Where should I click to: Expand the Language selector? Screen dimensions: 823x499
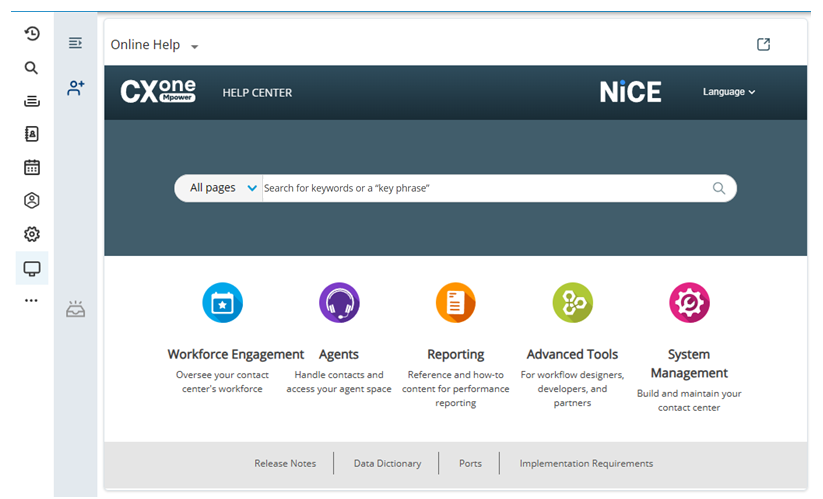729,92
